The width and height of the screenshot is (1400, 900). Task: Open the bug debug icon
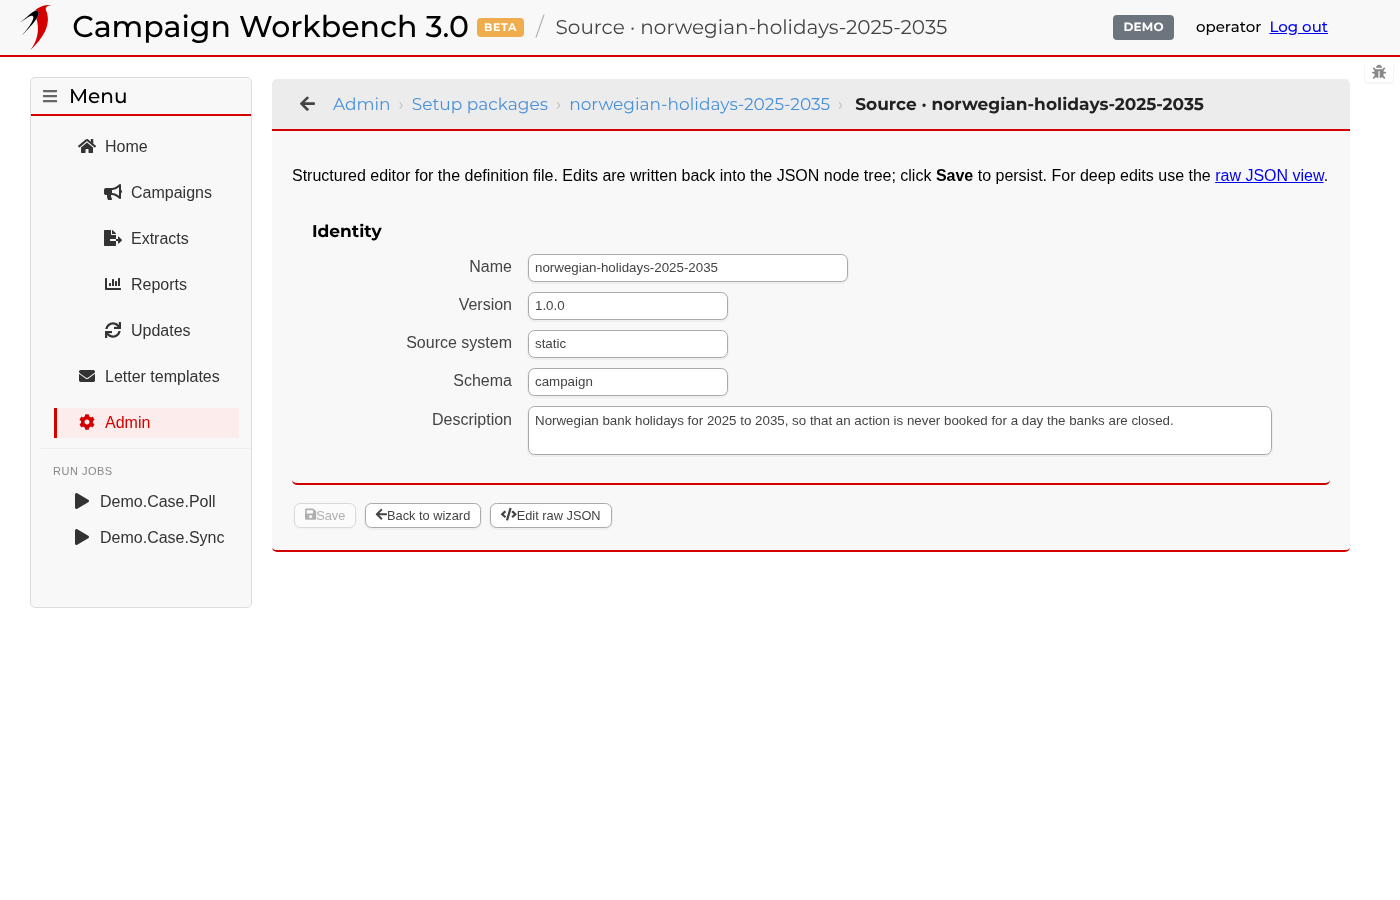click(x=1379, y=72)
